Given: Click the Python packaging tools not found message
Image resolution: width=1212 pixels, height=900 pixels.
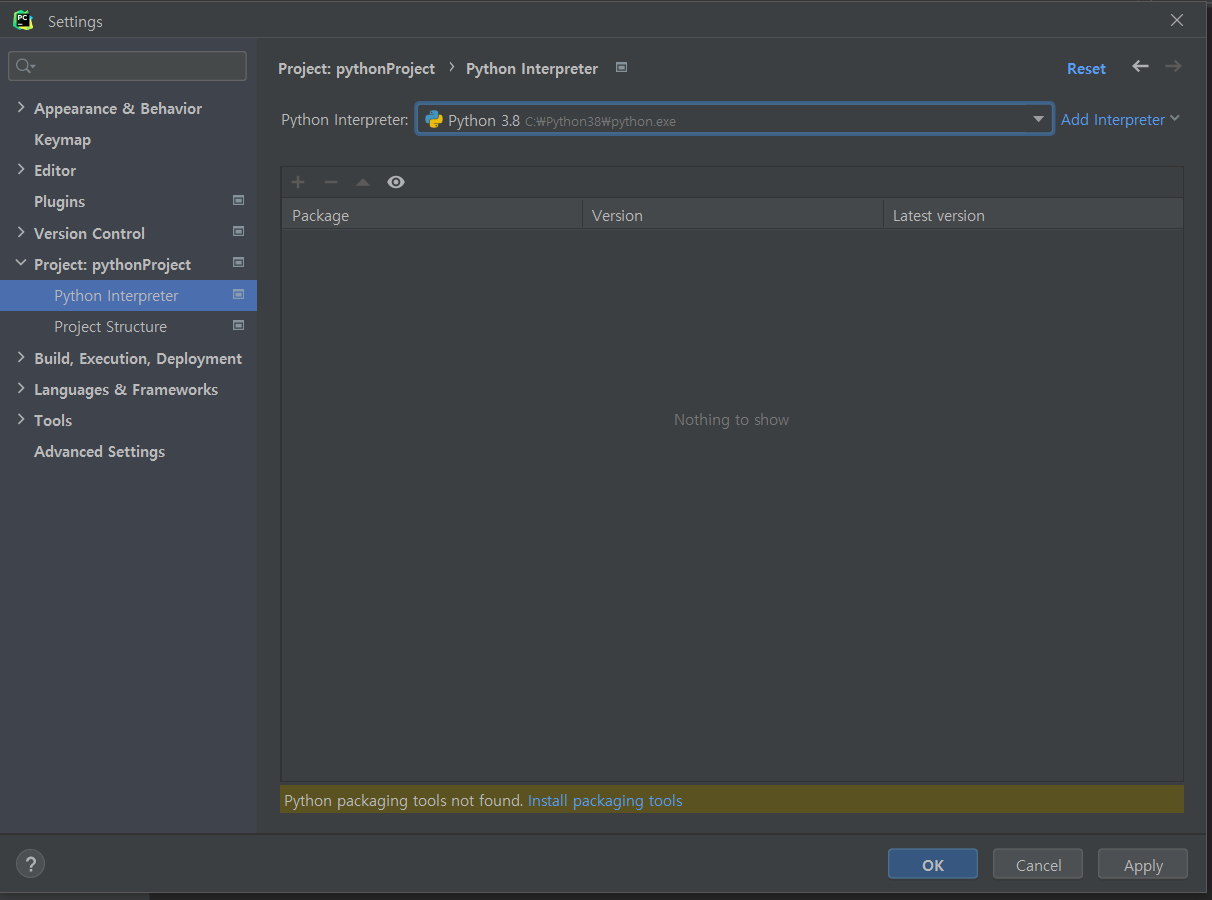Looking at the screenshot, I should (403, 801).
